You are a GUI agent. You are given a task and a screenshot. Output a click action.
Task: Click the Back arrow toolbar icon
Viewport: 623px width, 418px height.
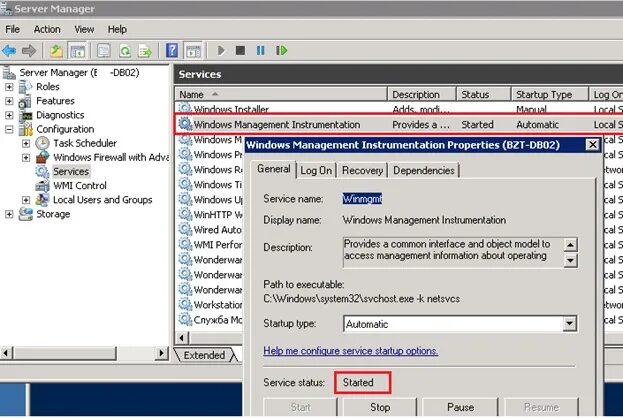pyautogui.click(x=9, y=51)
